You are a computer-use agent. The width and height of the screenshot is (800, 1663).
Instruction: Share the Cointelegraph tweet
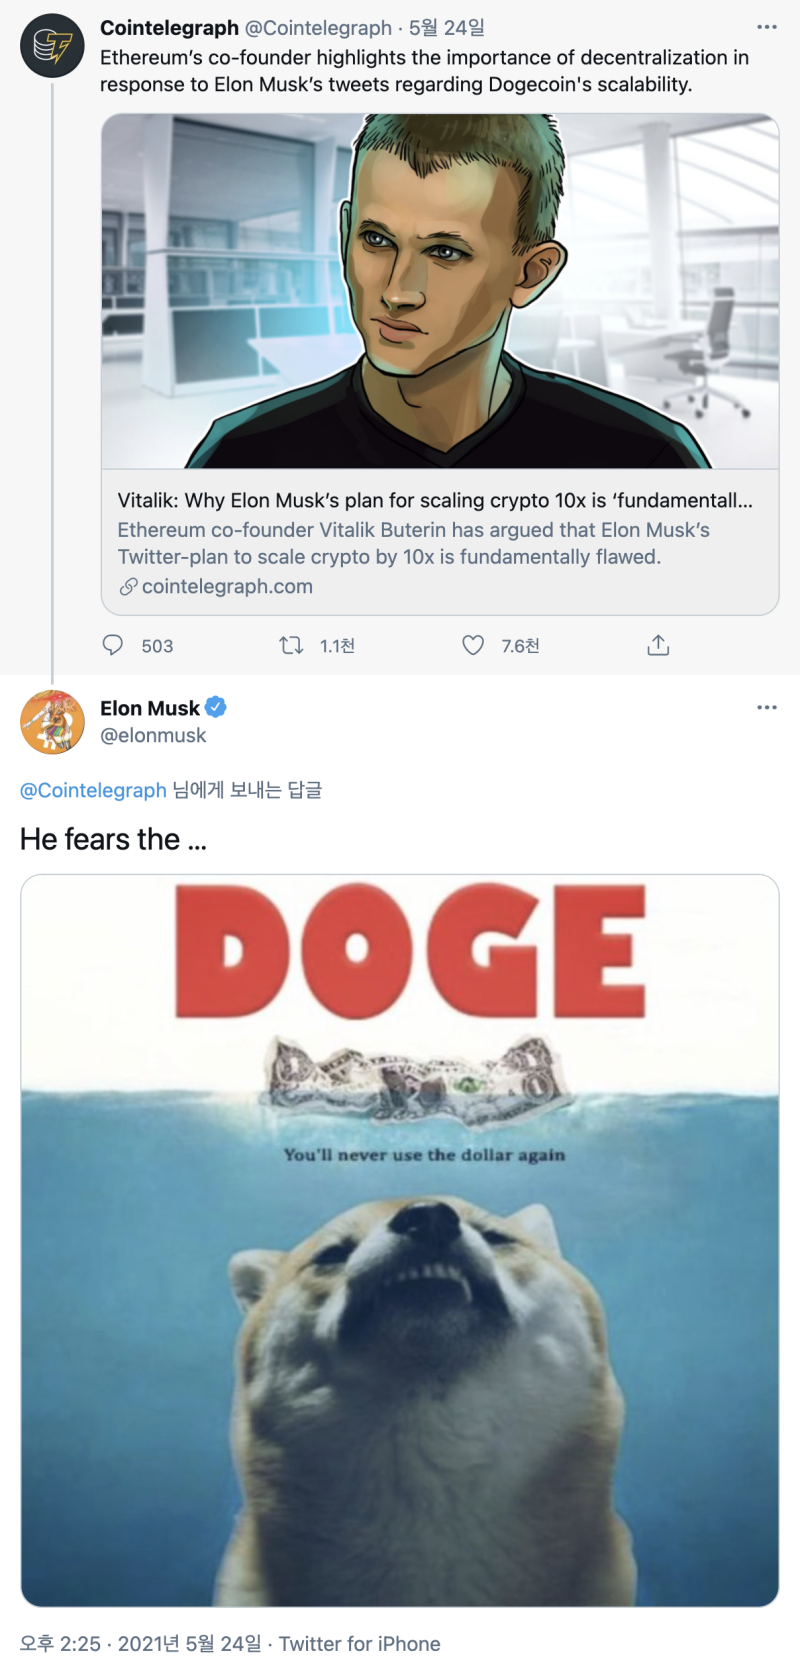658,645
